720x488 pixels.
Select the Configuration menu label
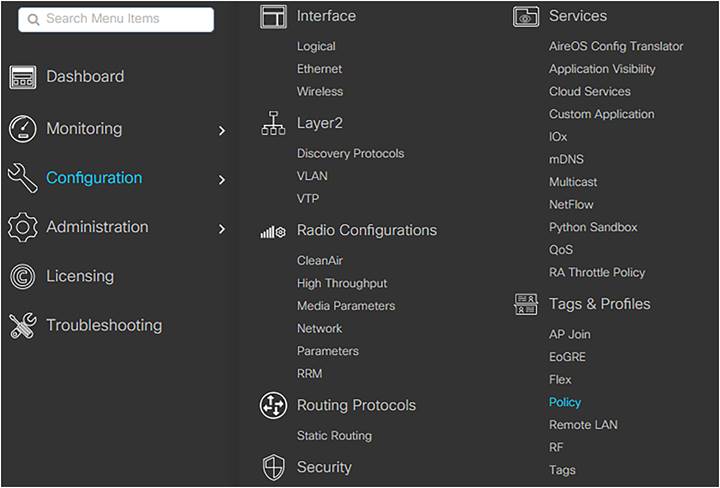click(x=94, y=178)
